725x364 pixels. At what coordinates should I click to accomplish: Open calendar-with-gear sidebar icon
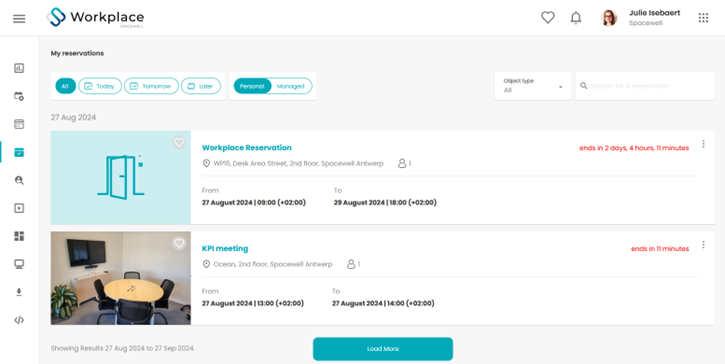point(19,96)
